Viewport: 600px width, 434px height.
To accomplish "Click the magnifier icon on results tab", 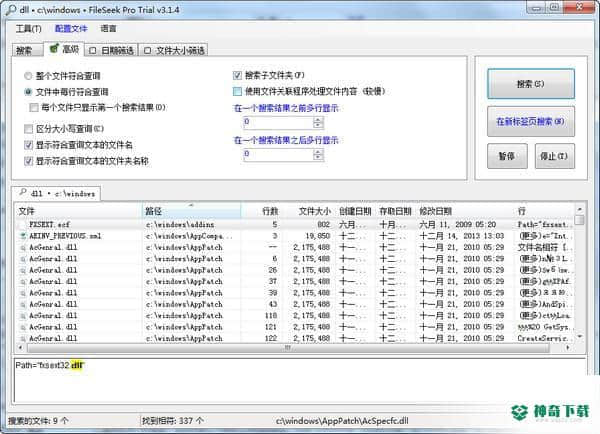I will (23, 193).
